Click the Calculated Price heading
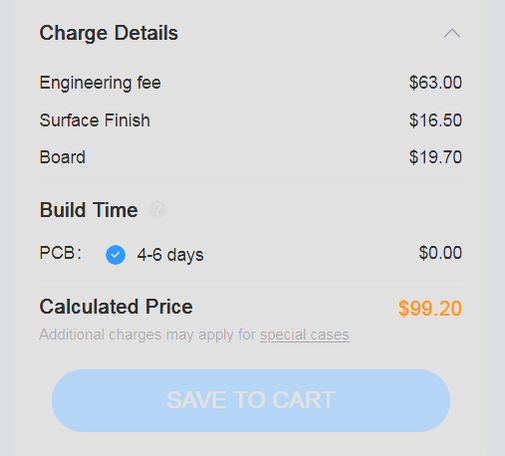This screenshot has height=456, width=505. [116, 307]
